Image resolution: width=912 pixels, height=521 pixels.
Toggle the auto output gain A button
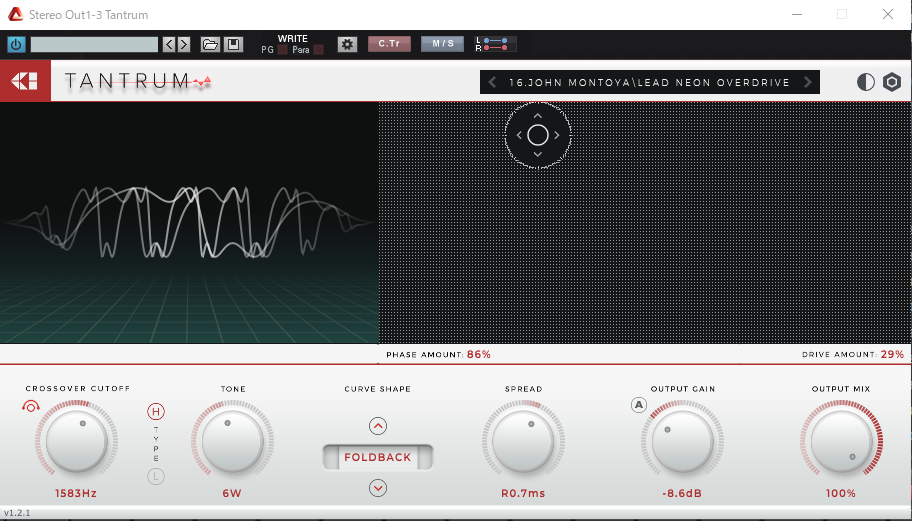pos(639,405)
